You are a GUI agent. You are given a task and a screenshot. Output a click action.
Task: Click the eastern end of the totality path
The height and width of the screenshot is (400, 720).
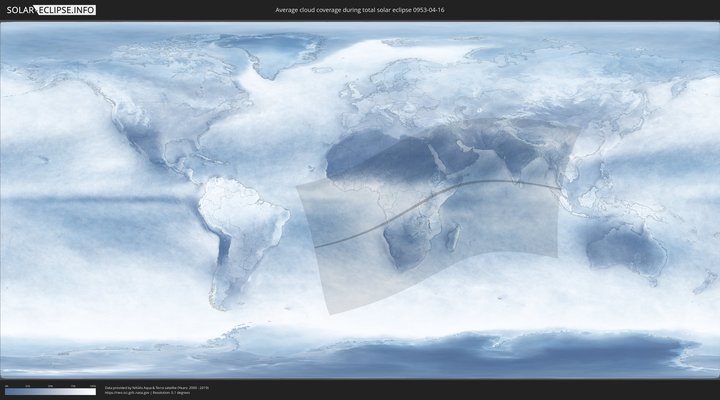(555, 187)
